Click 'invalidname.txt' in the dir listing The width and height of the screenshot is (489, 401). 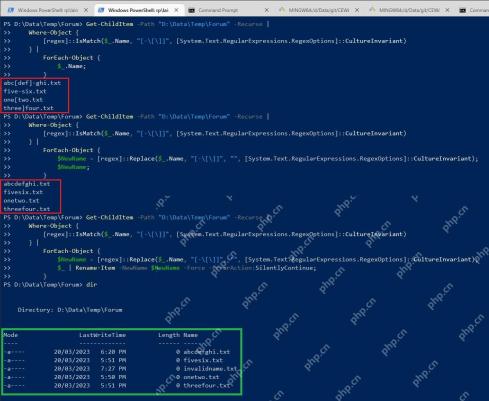pyautogui.click(x=210, y=369)
